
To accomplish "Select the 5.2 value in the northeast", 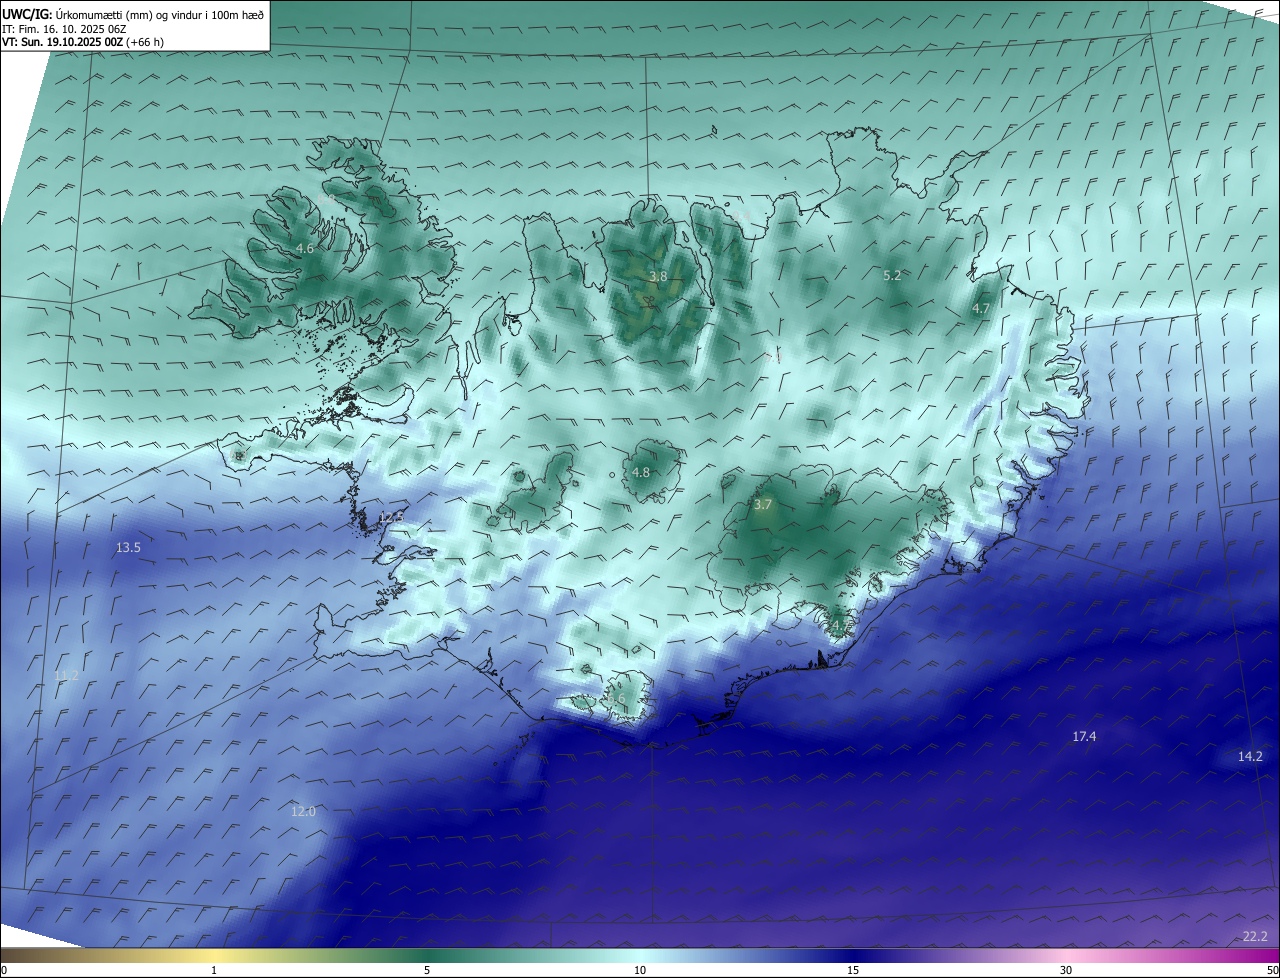I will [x=892, y=275].
